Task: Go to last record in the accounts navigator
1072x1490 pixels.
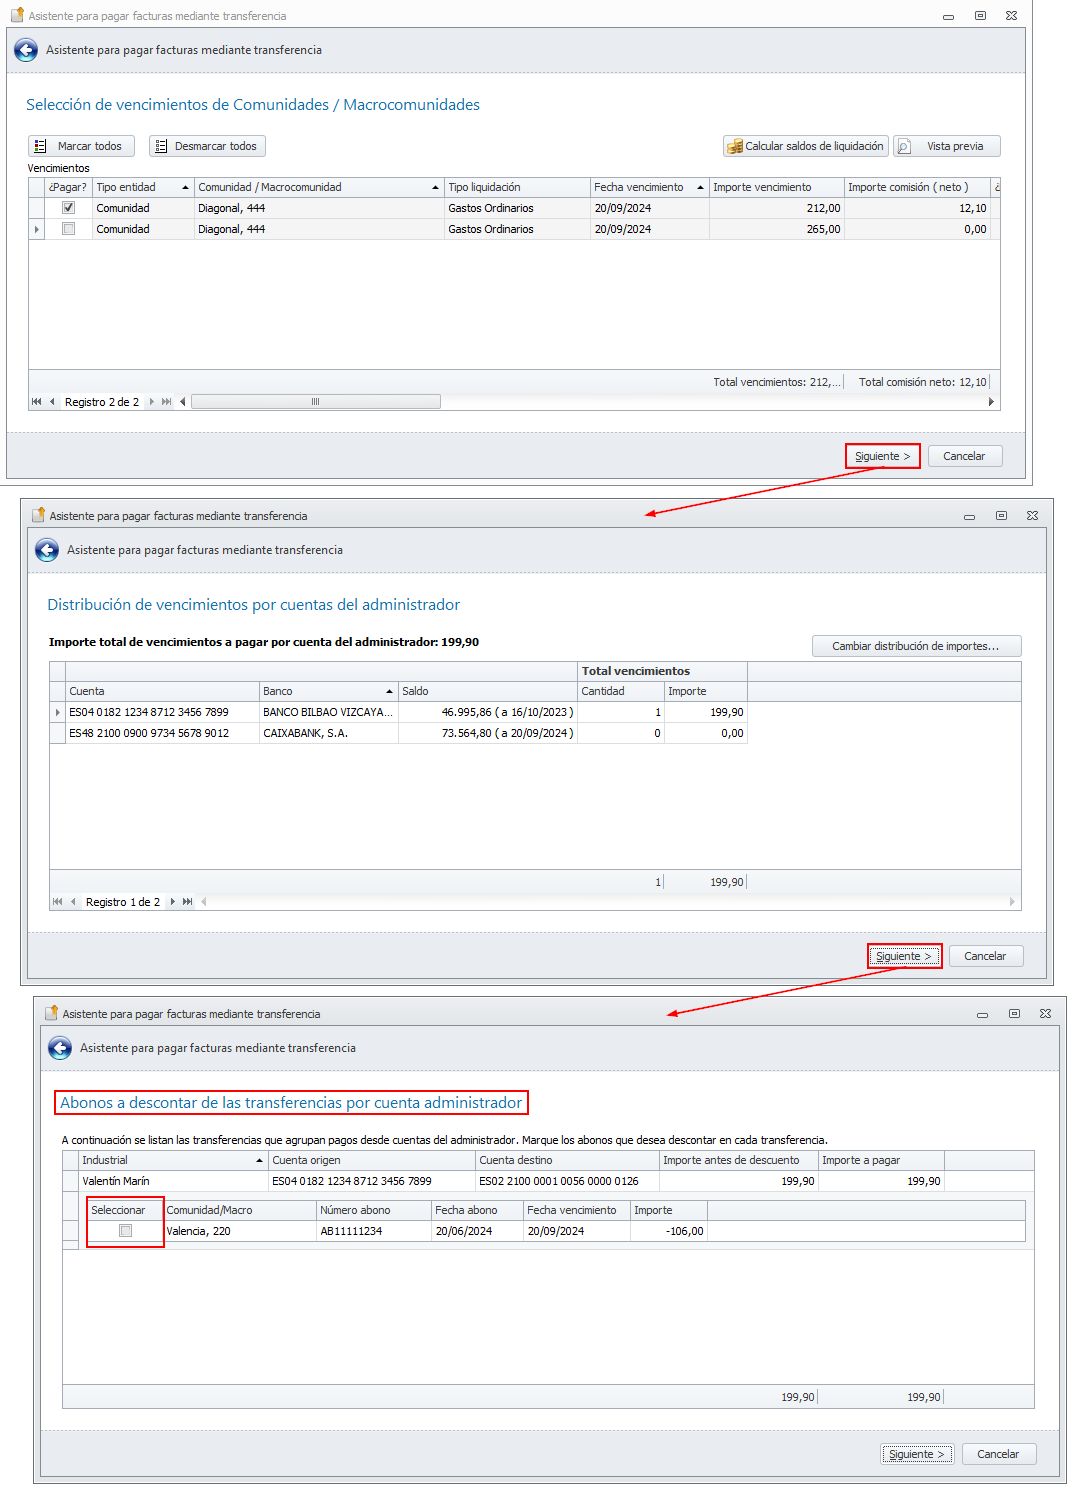Action: coord(188,902)
